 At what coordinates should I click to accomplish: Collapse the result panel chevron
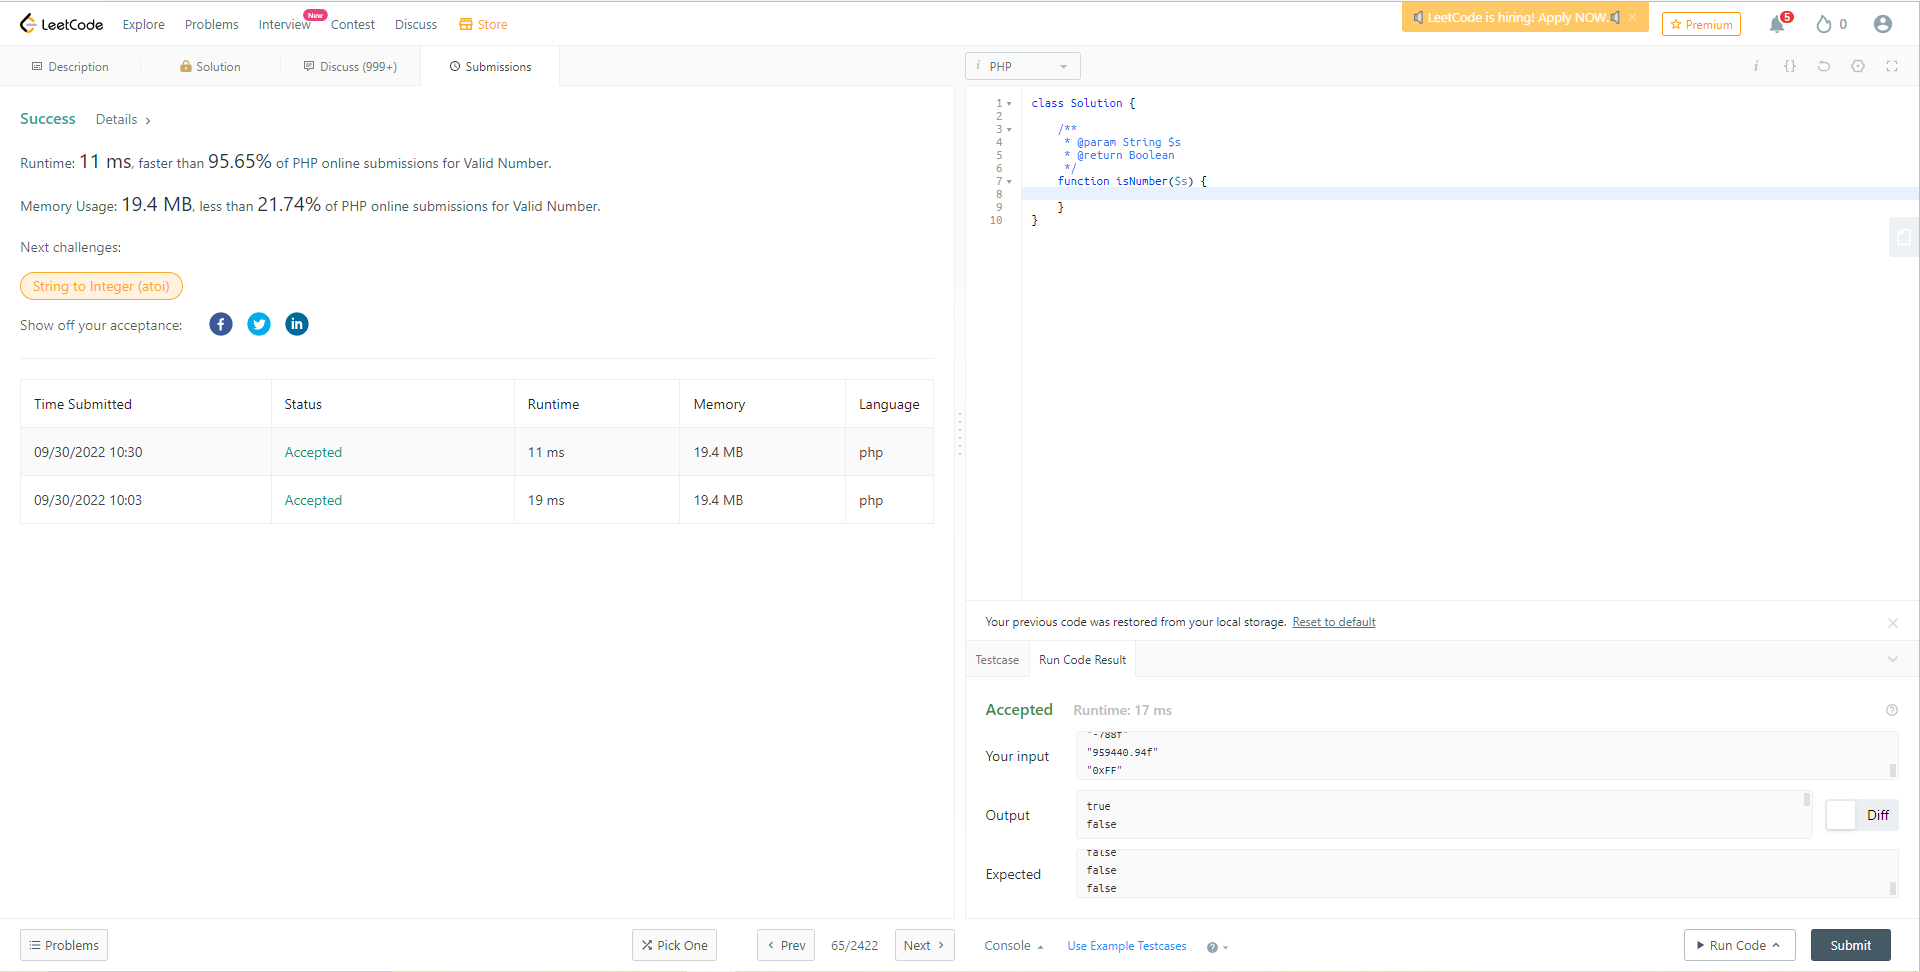[x=1893, y=659]
